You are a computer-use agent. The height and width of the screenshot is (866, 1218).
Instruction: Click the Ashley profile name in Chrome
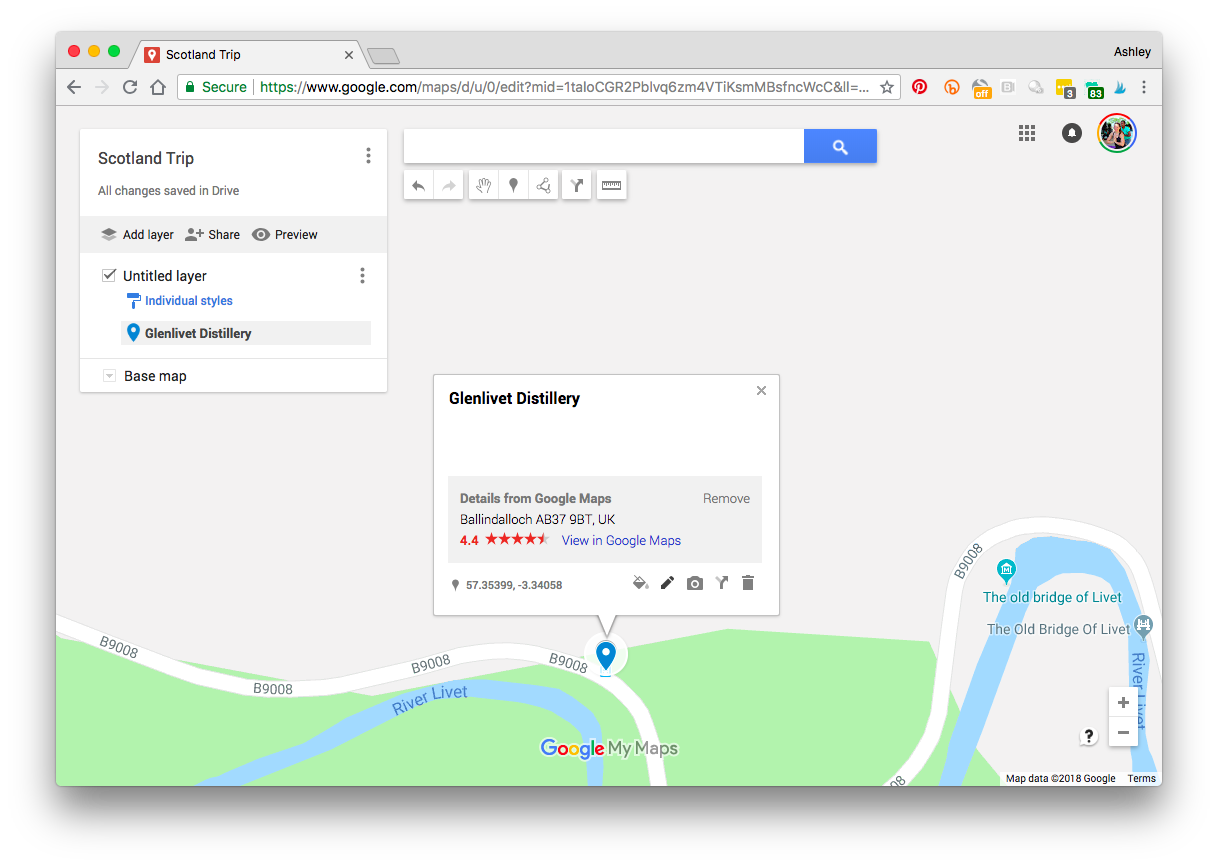click(x=1132, y=52)
